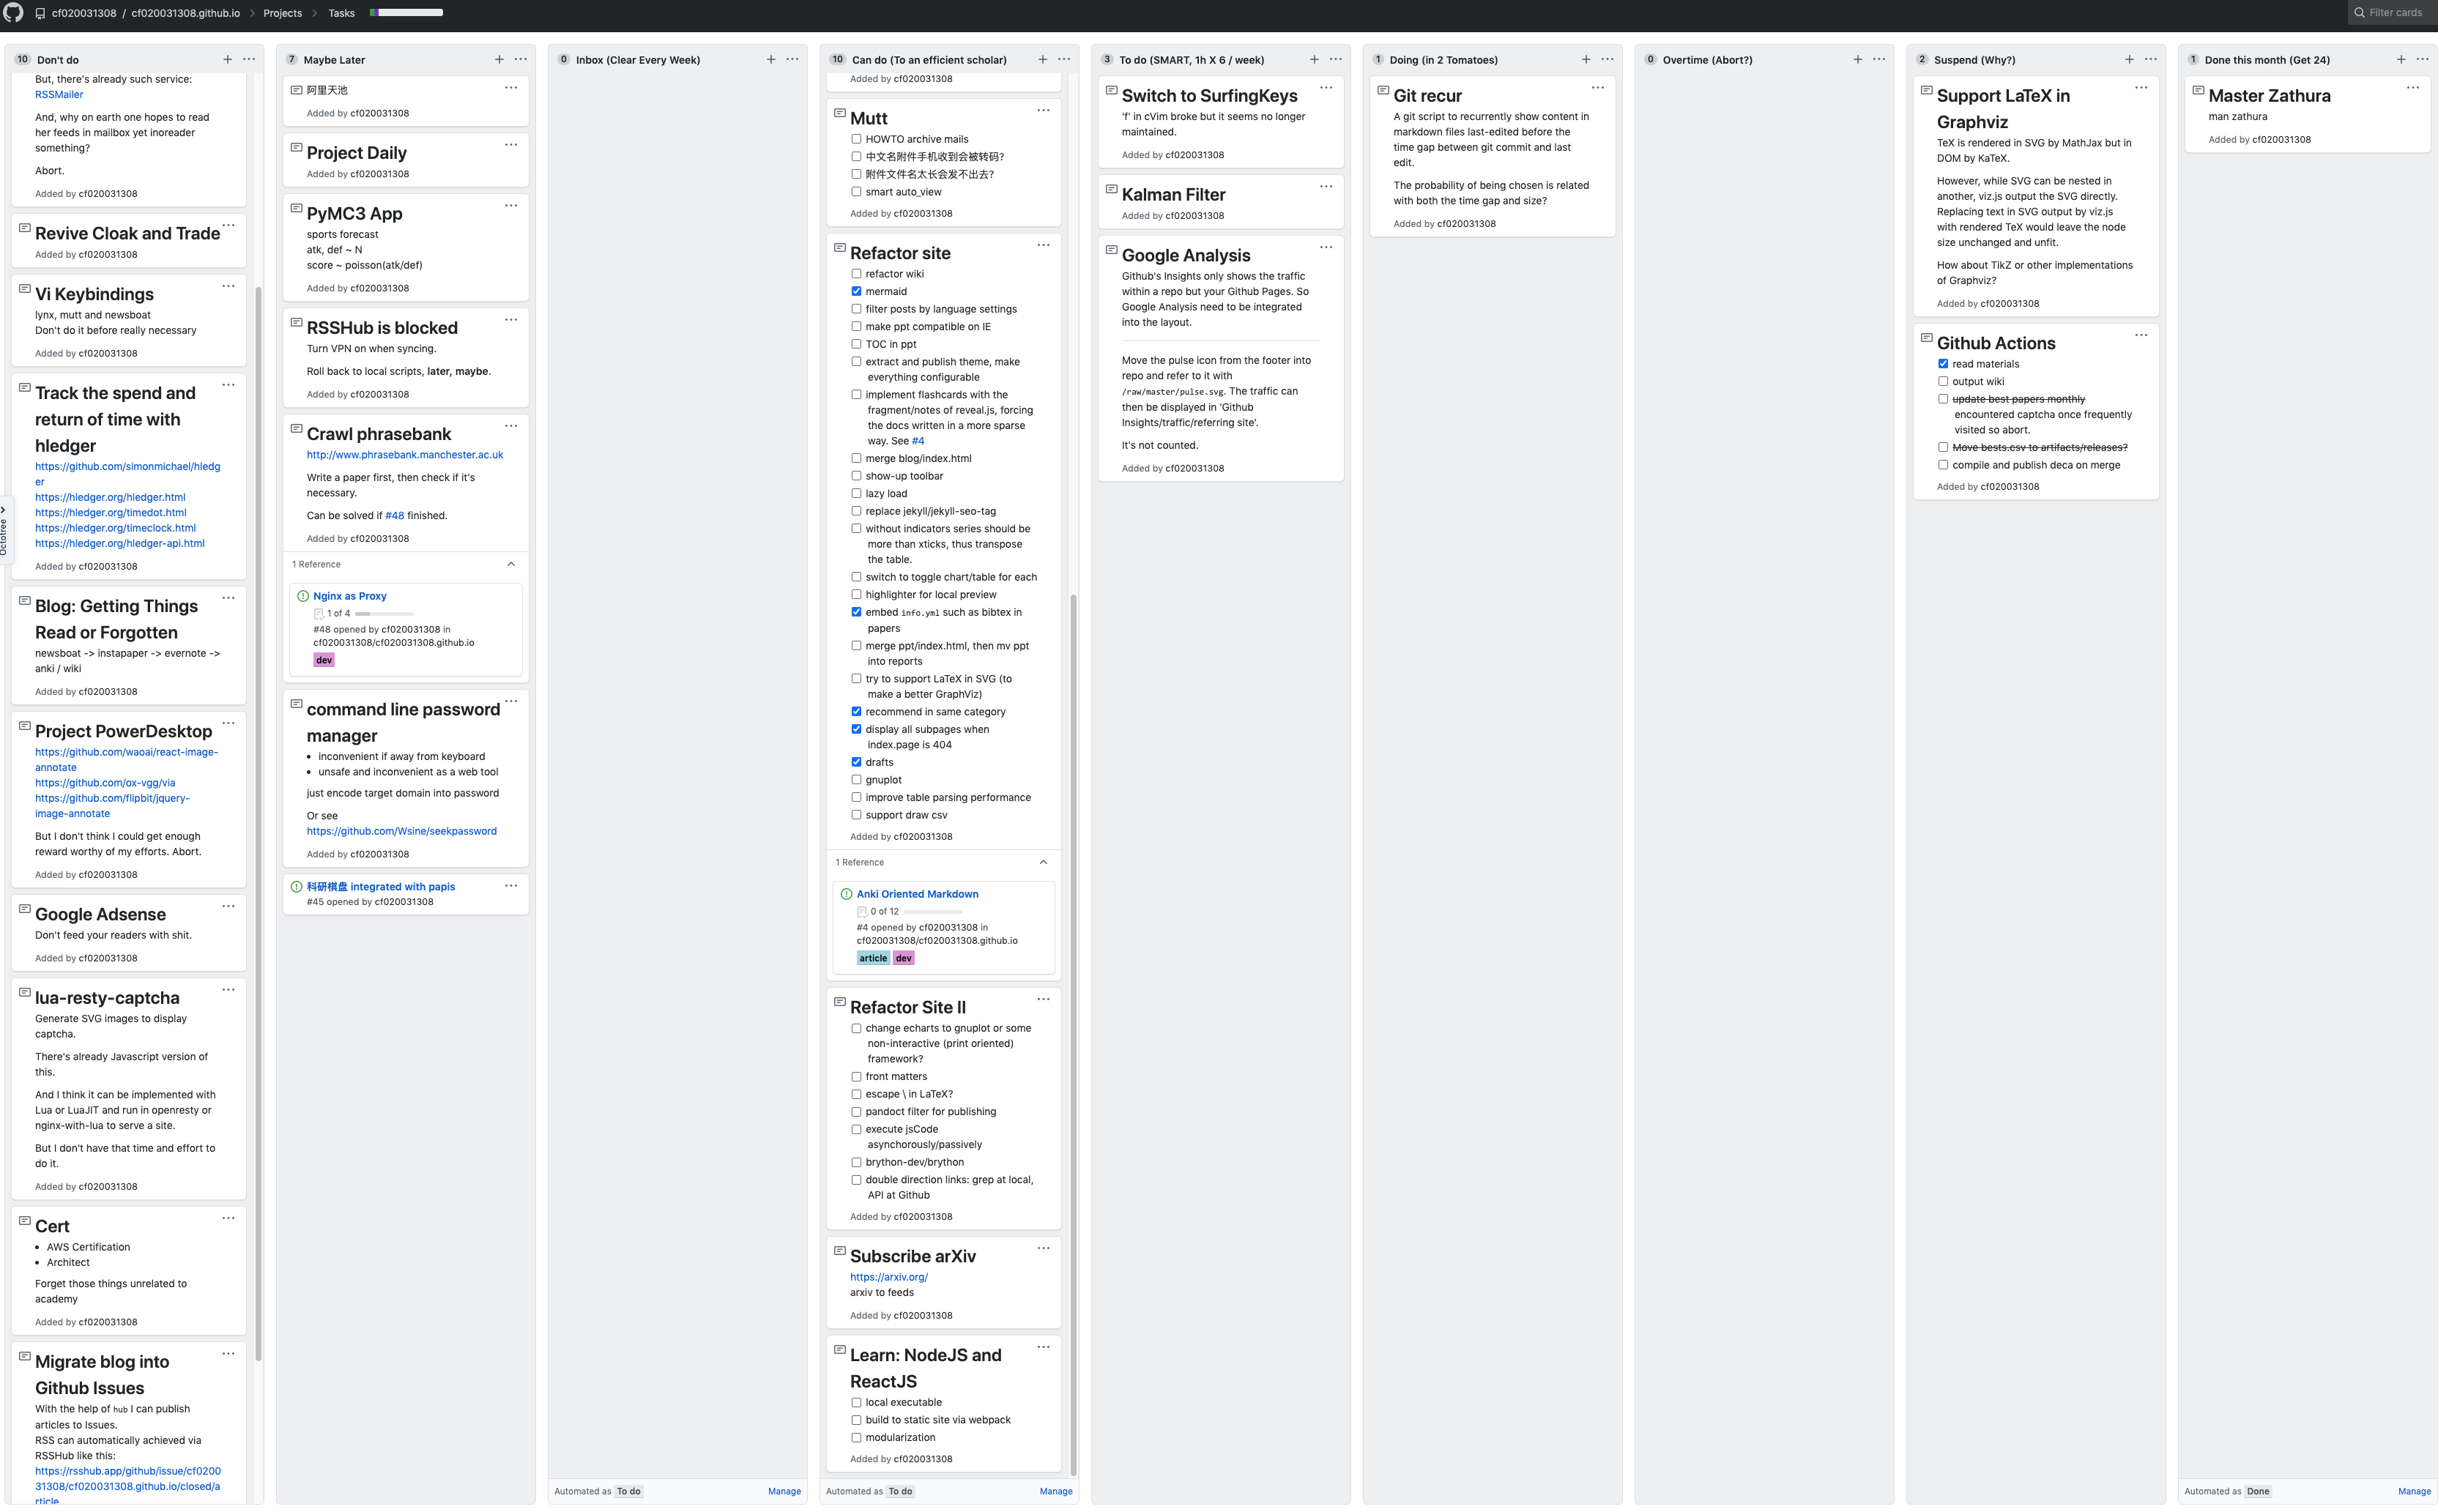Open Master Zathura card options menu
2438x1512 pixels.
point(2413,88)
